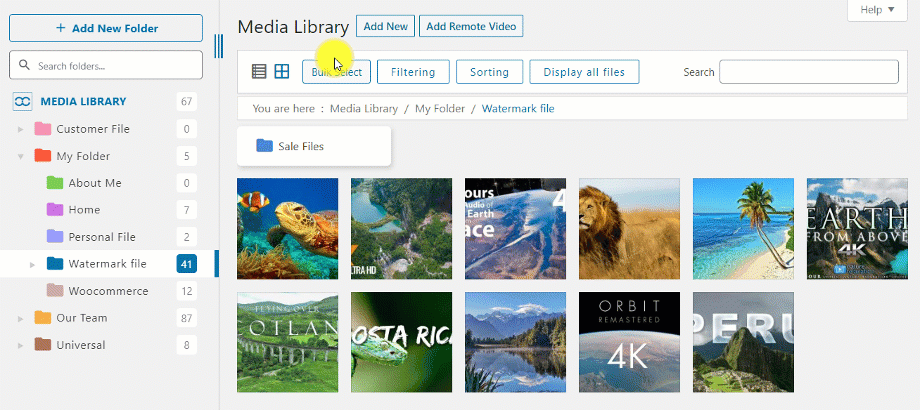Viewport: 920px width, 410px height.
Task: Click the Media Library logo icon
Action: 22,101
